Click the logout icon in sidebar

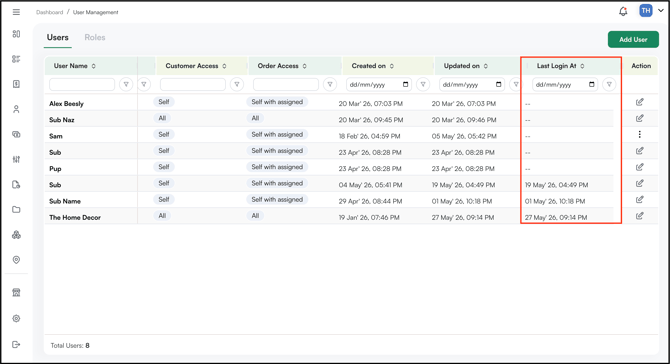16,344
